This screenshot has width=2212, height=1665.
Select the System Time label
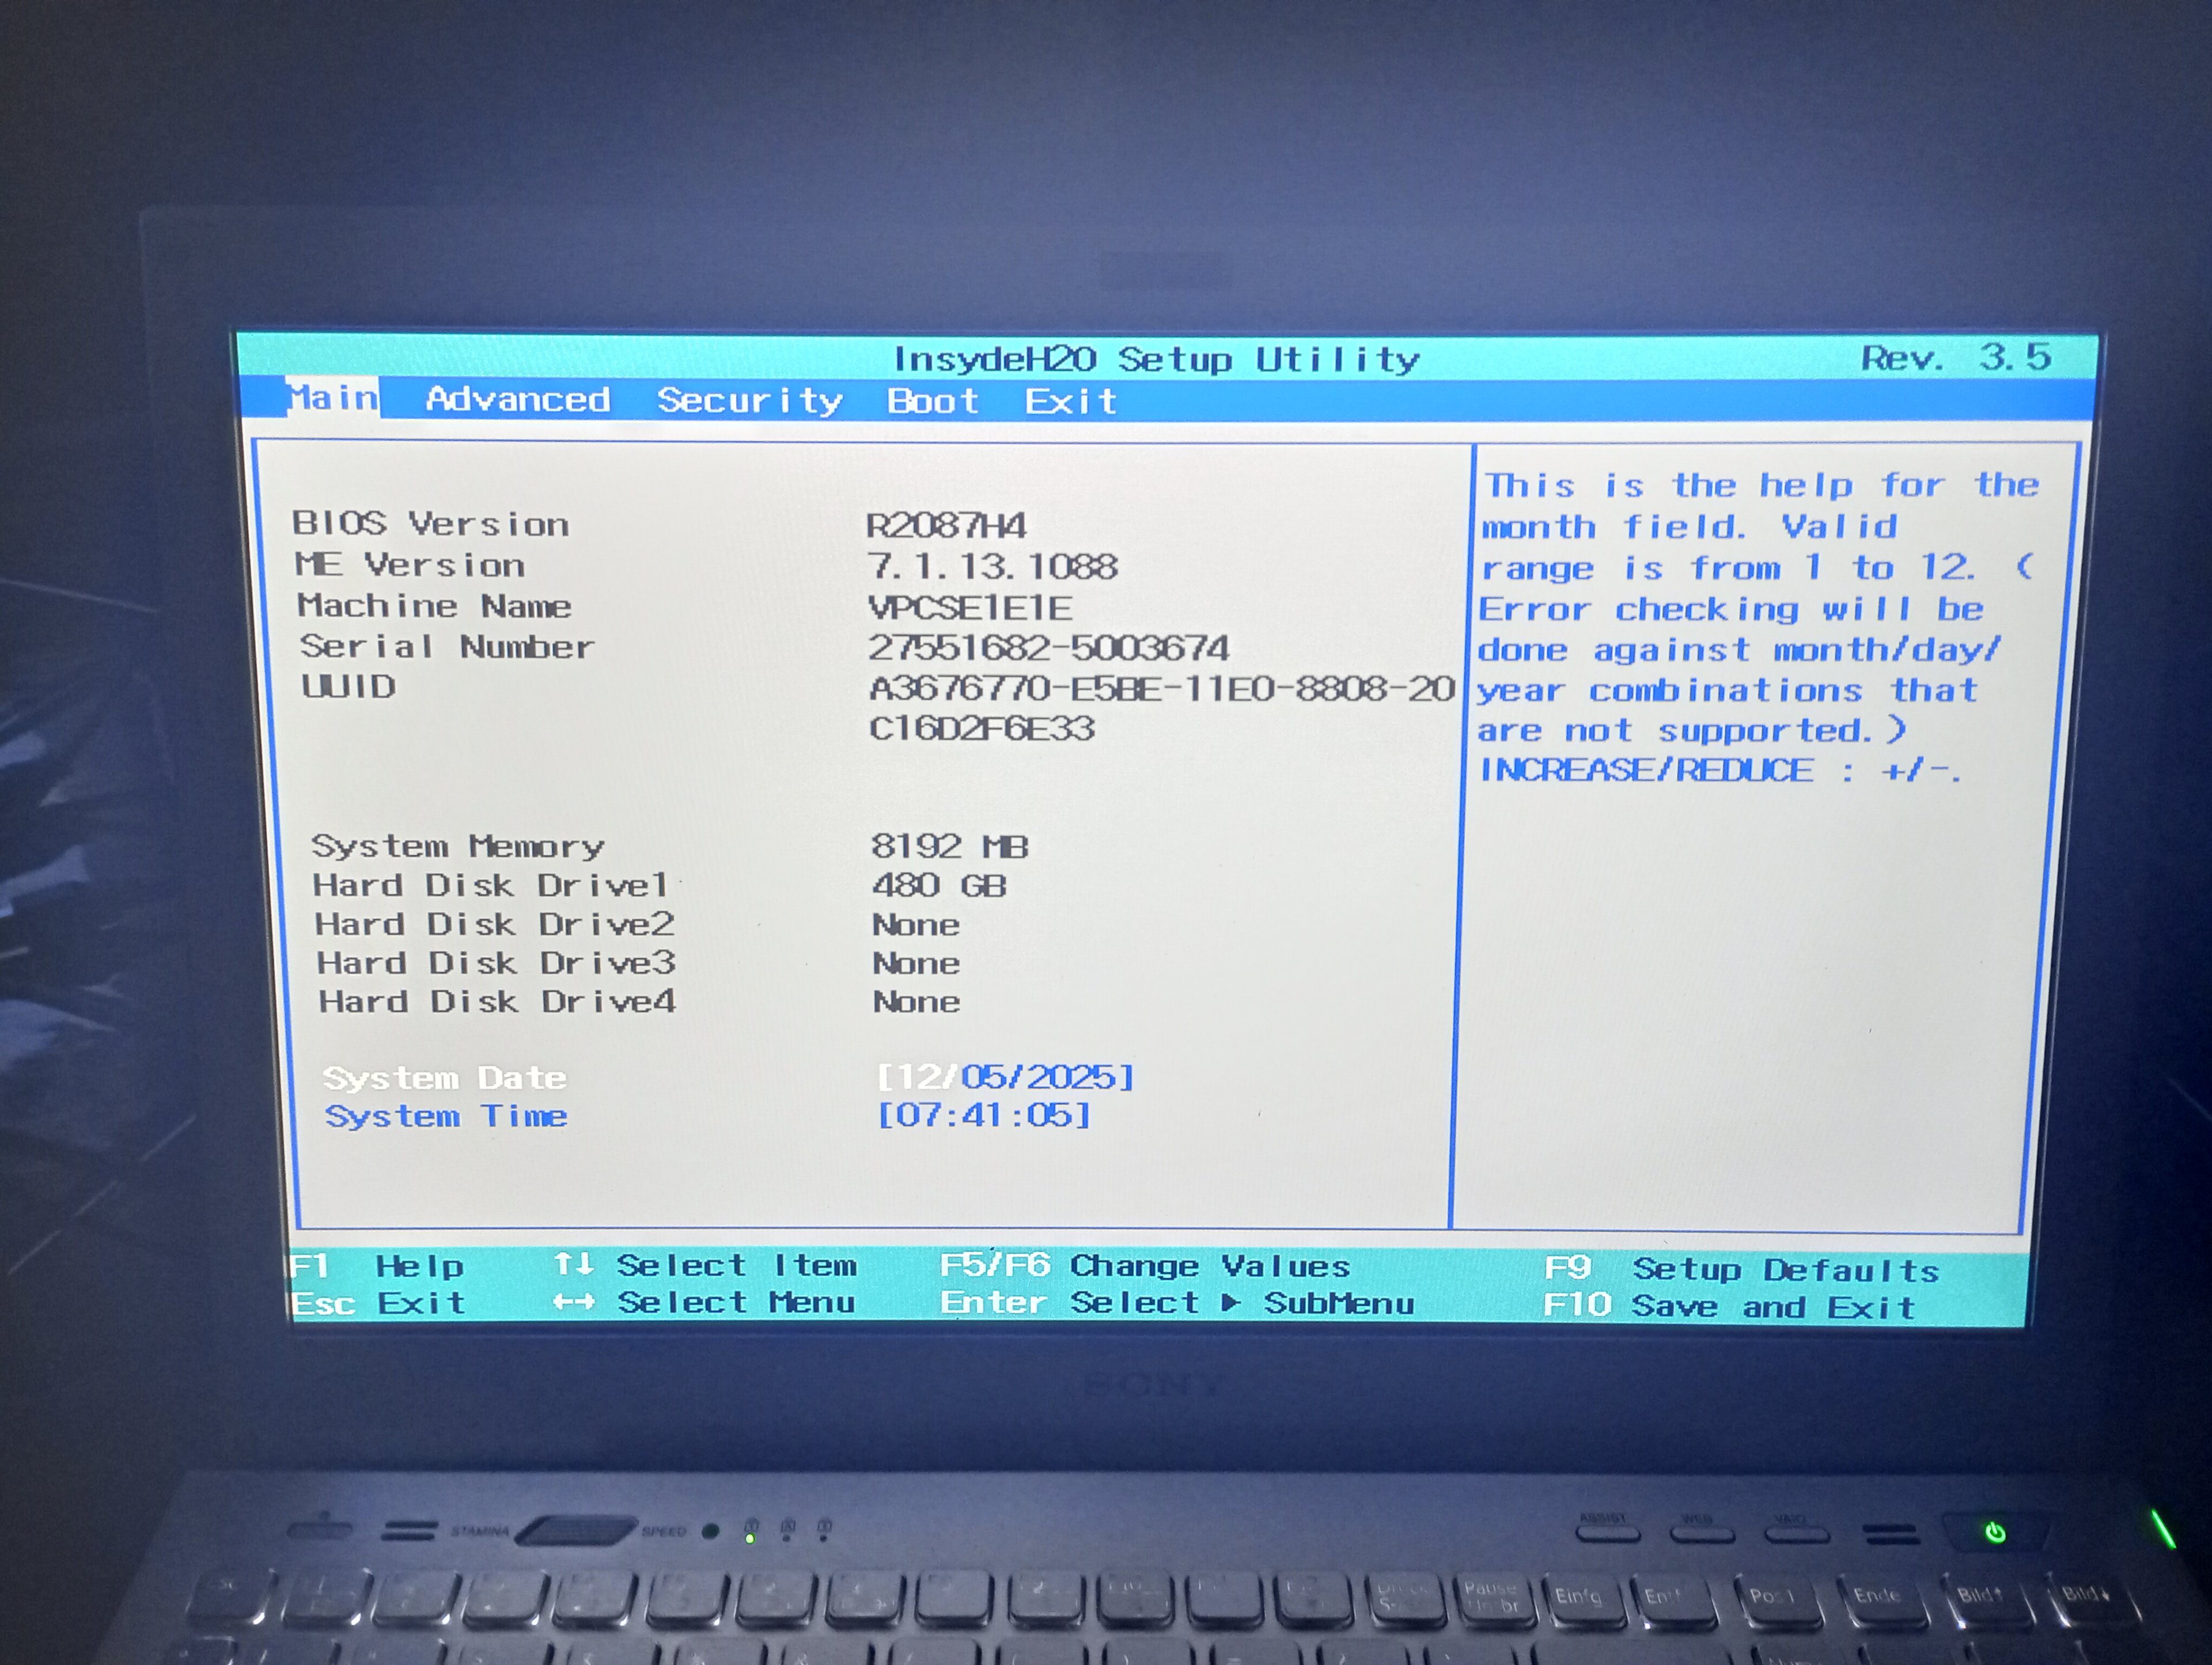coord(445,1116)
